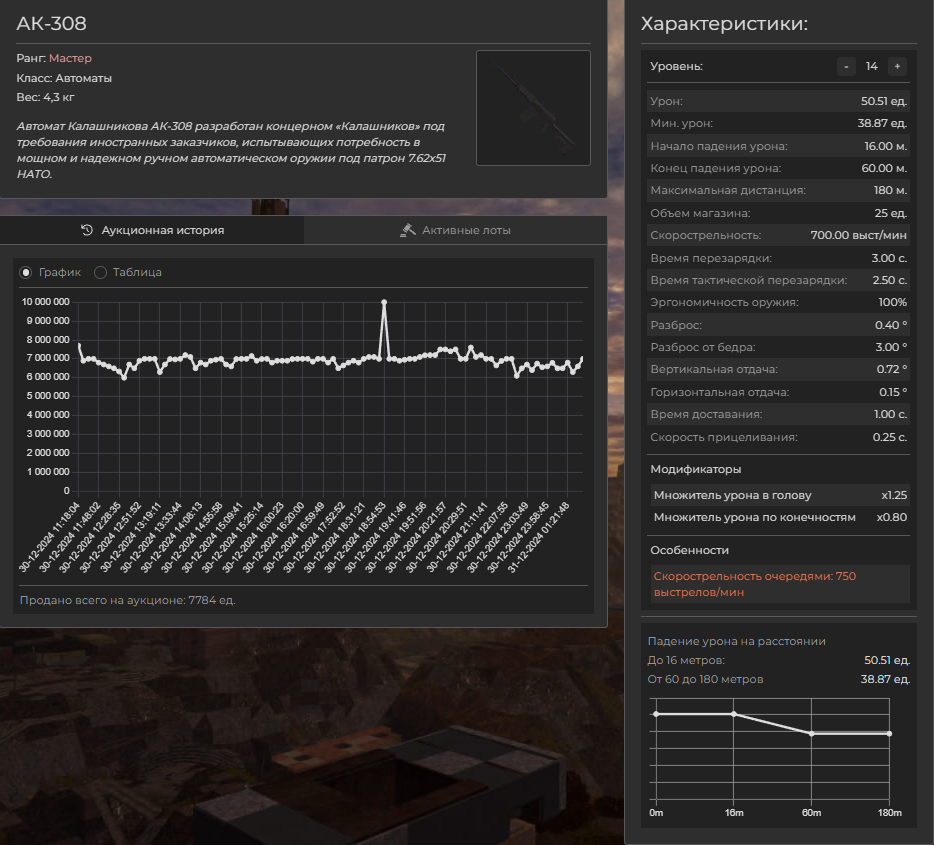Click the 60m point on damage falloff graph

811,734
